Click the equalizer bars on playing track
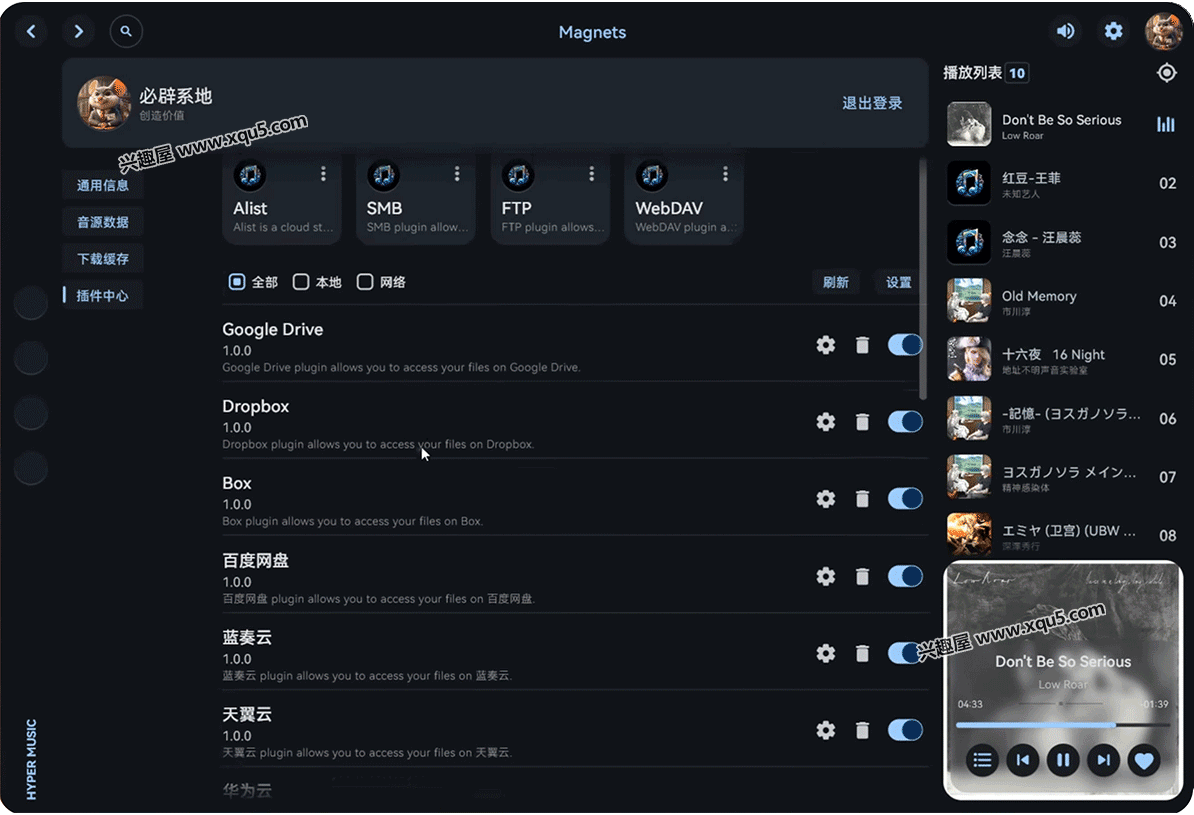The width and height of the screenshot is (1194, 815). [1166, 124]
